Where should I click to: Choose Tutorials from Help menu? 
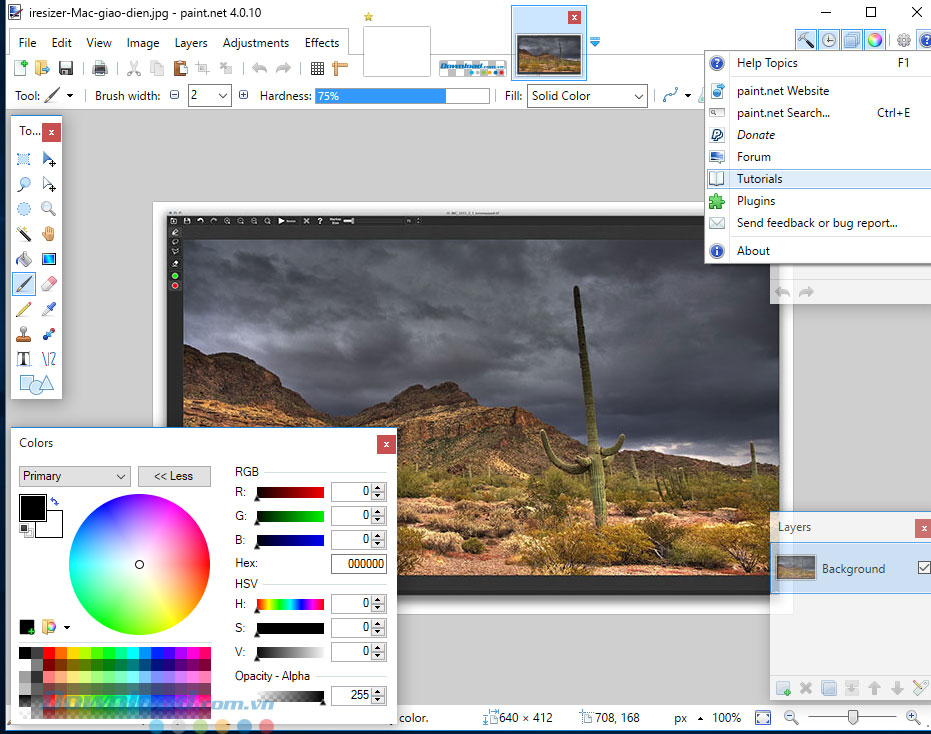click(x=819, y=179)
